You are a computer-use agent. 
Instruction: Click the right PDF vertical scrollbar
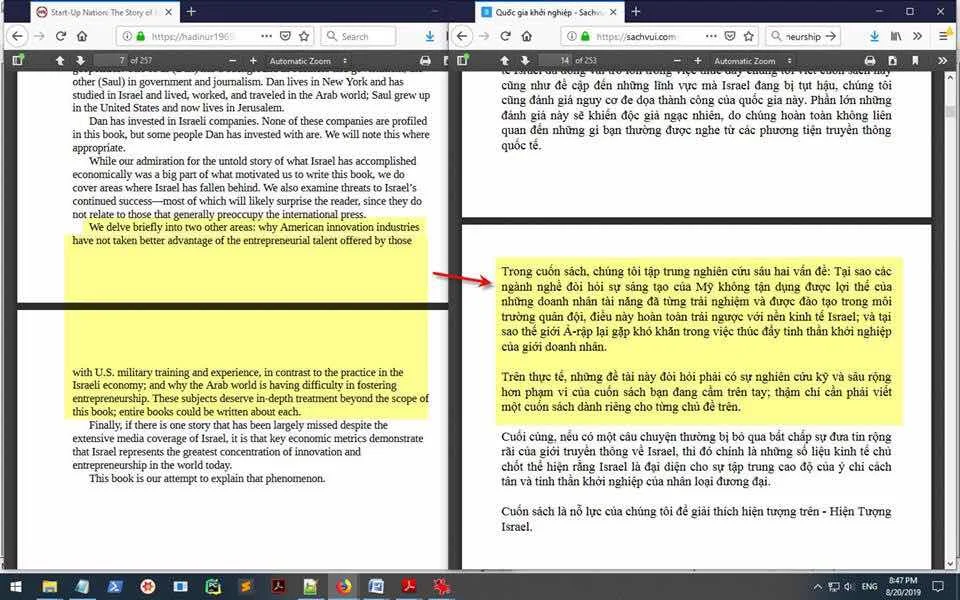tap(950, 318)
